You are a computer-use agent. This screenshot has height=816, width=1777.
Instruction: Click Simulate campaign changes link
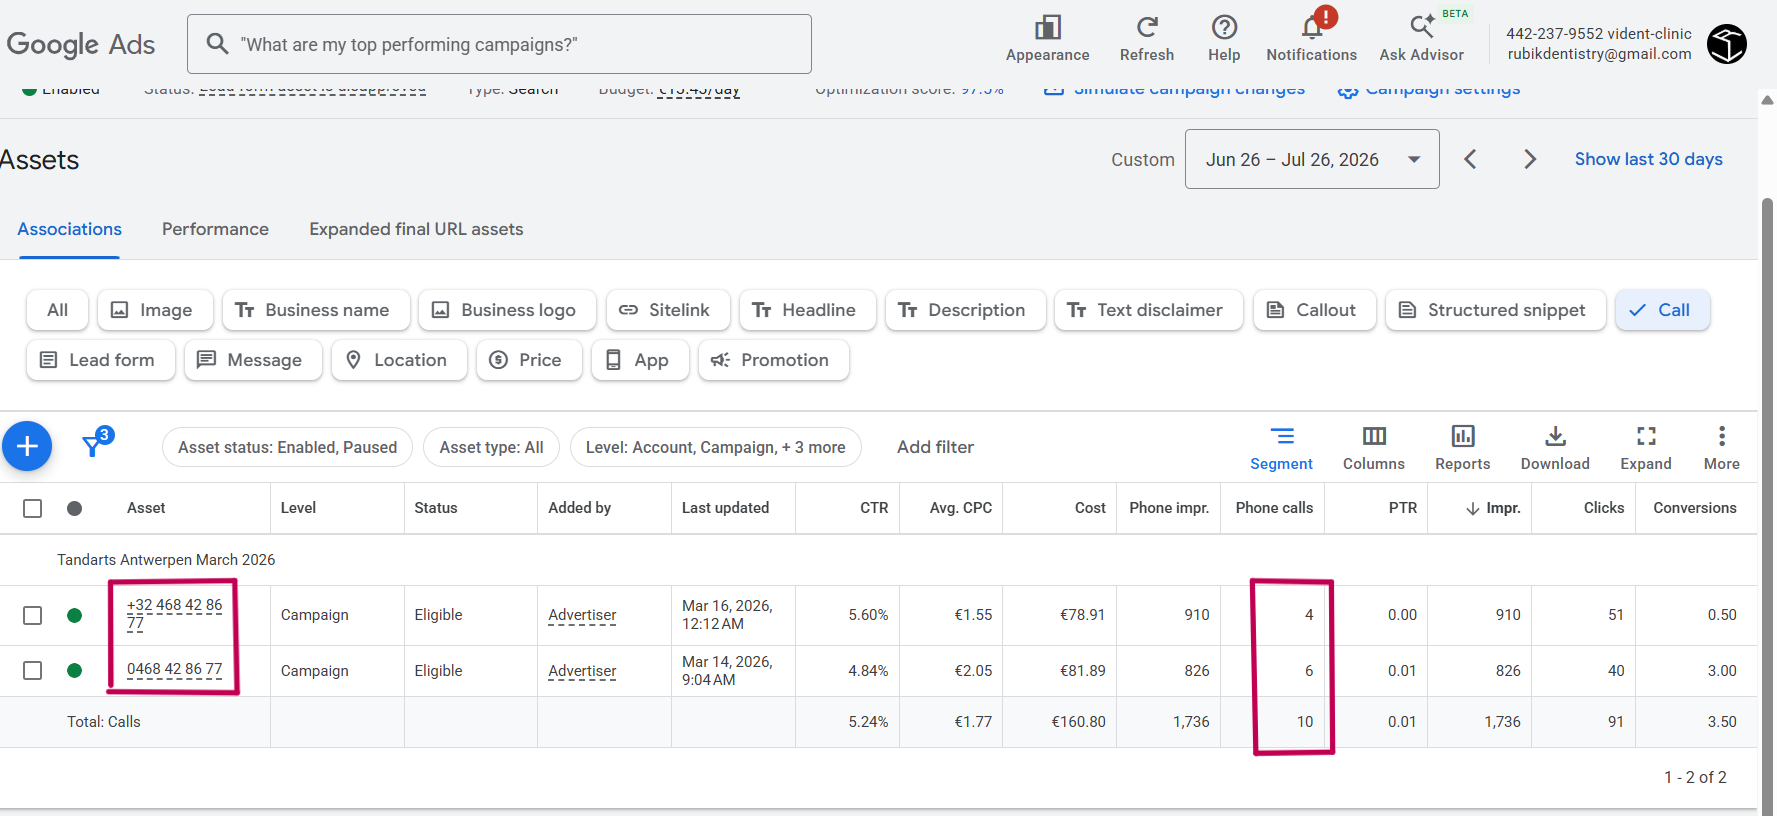[x=1174, y=89]
